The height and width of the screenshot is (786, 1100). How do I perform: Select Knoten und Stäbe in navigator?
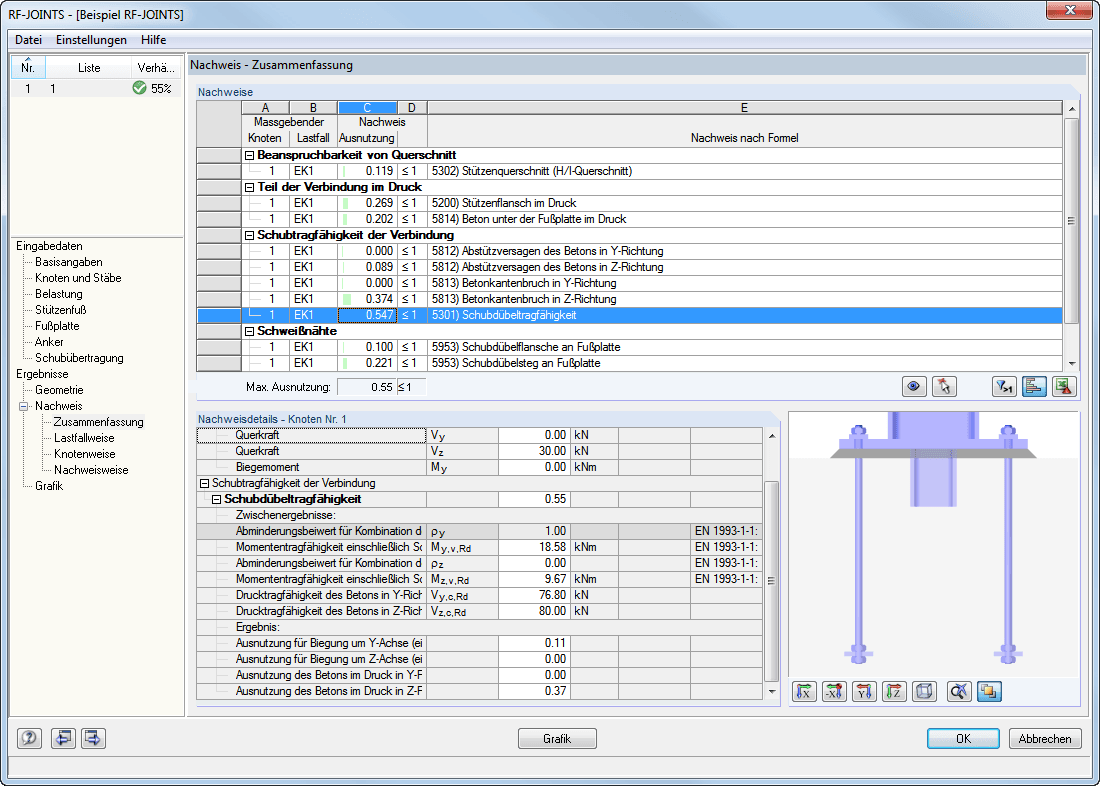(78, 279)
